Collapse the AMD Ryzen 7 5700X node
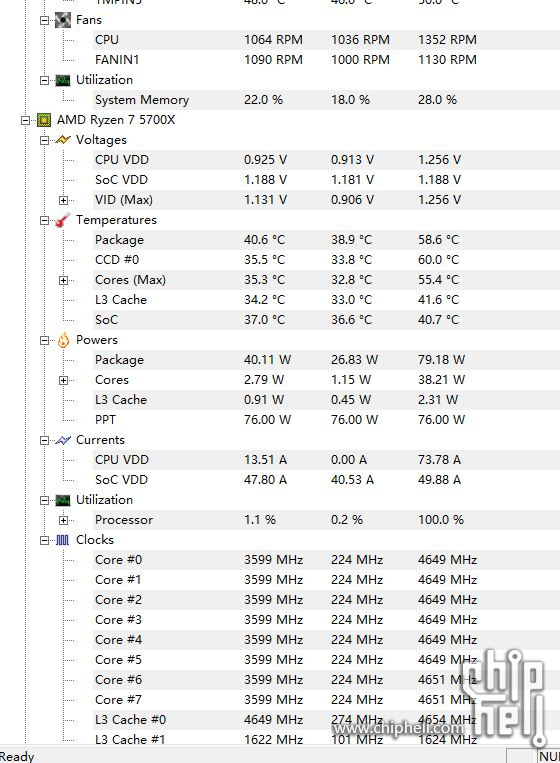 tap(25, 120)
